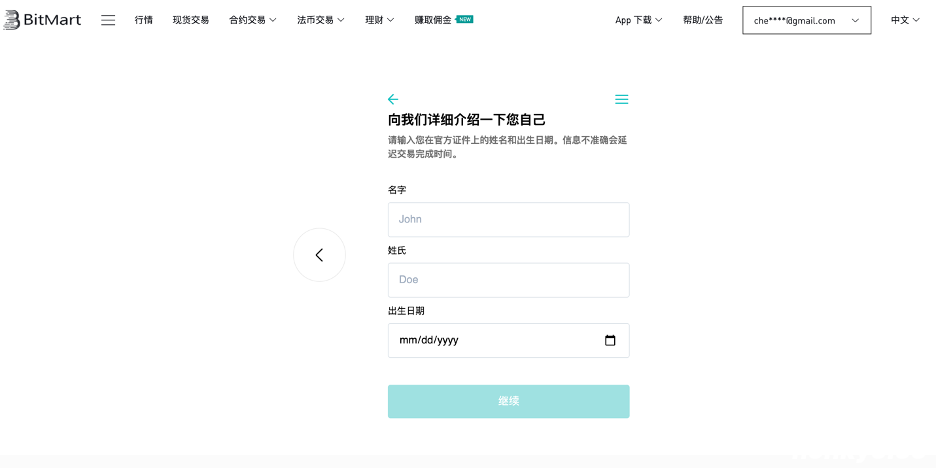Expand App 下载 dropdown
Screen dimensions: 936x468
(x=638, y=20)
